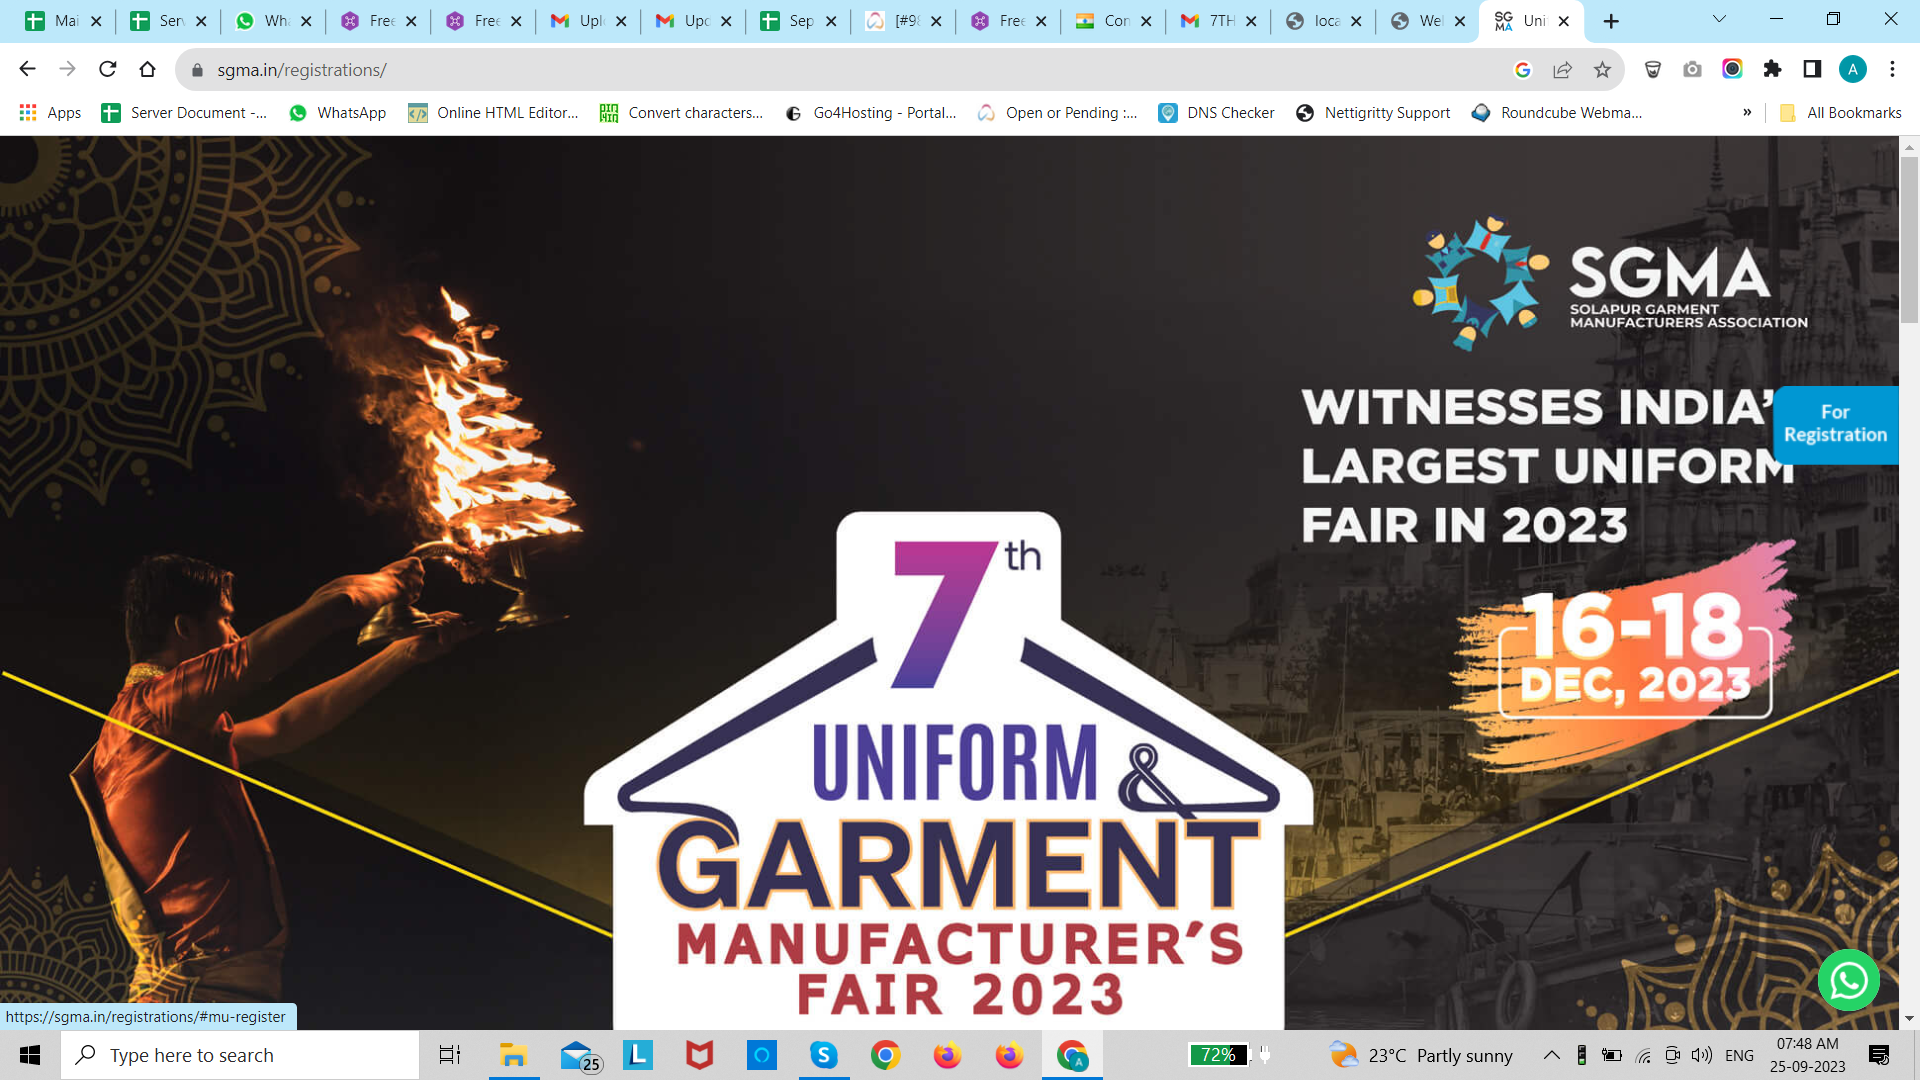Open weather widget 23°C Partly sunny
This screenshot has width=1920, height=1080.
tap(1421, 1055)
